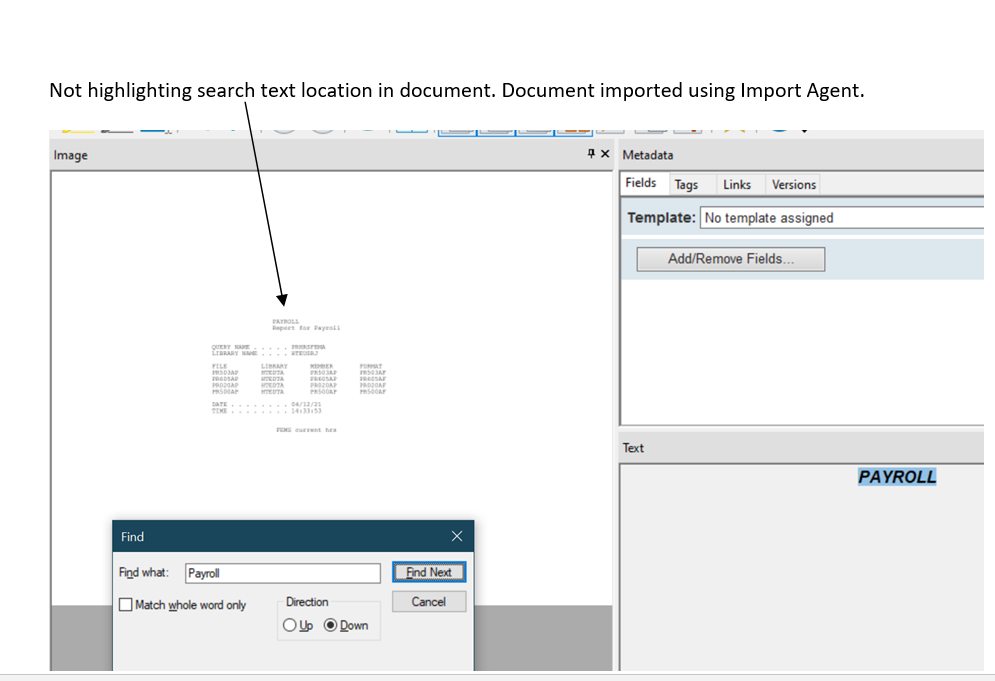The image size is (995, 681).
Task: Click the "Report for Payroll" line in the document
Action: (306, 328)
